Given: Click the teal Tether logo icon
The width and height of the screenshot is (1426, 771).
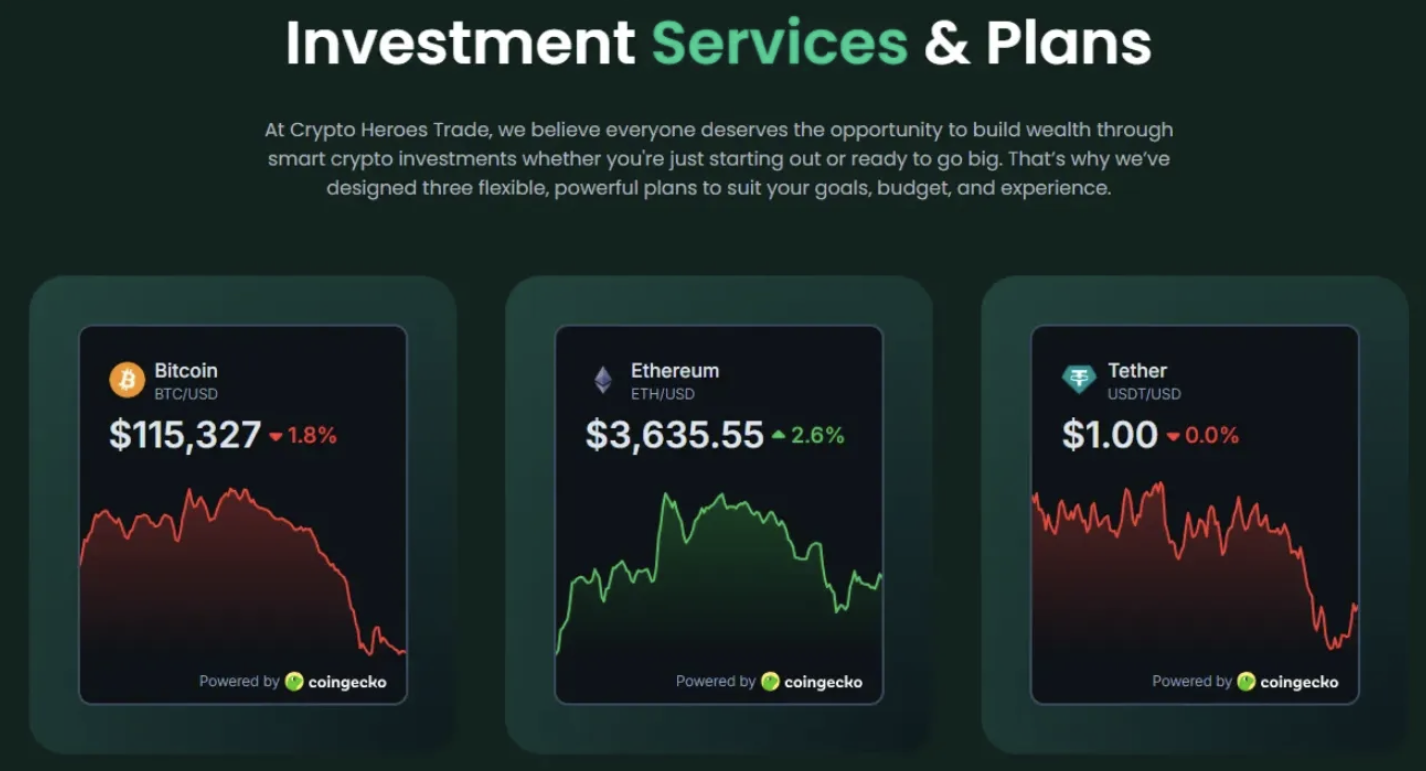Looking at the screenshot, I should point(1079,380).
